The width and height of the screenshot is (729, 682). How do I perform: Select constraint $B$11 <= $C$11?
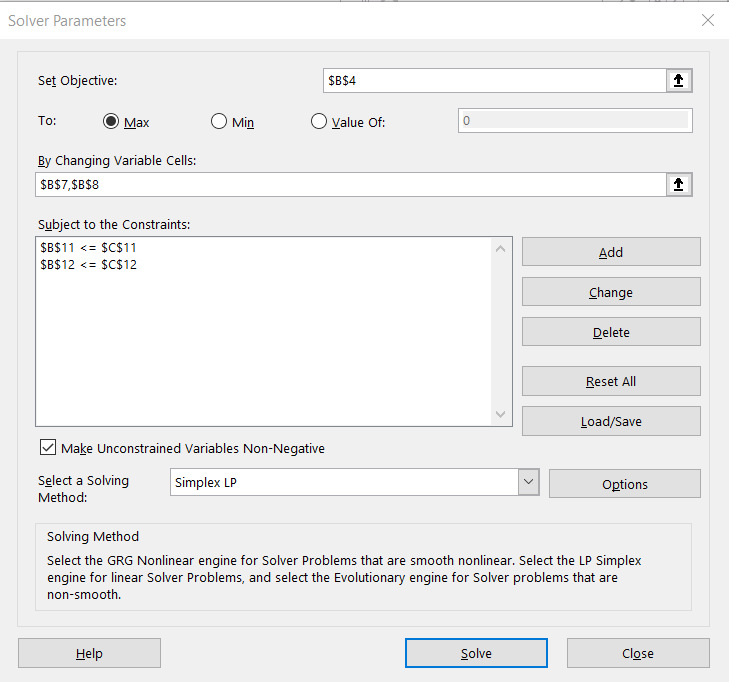point(88,248)
